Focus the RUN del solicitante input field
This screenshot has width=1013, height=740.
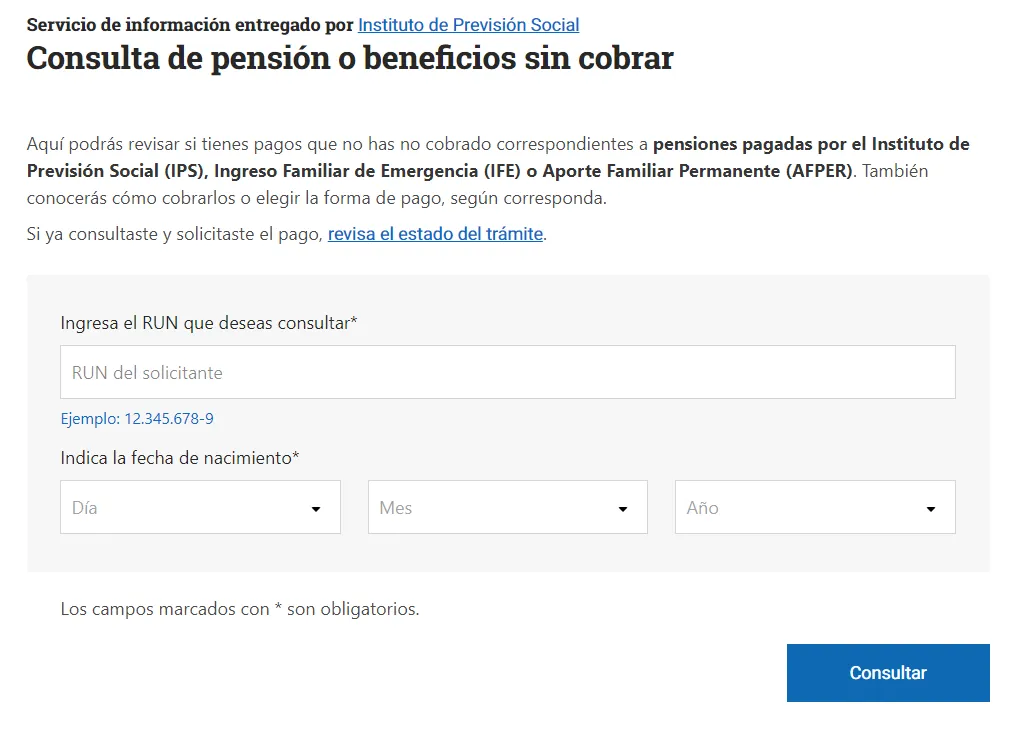(507, 373)
